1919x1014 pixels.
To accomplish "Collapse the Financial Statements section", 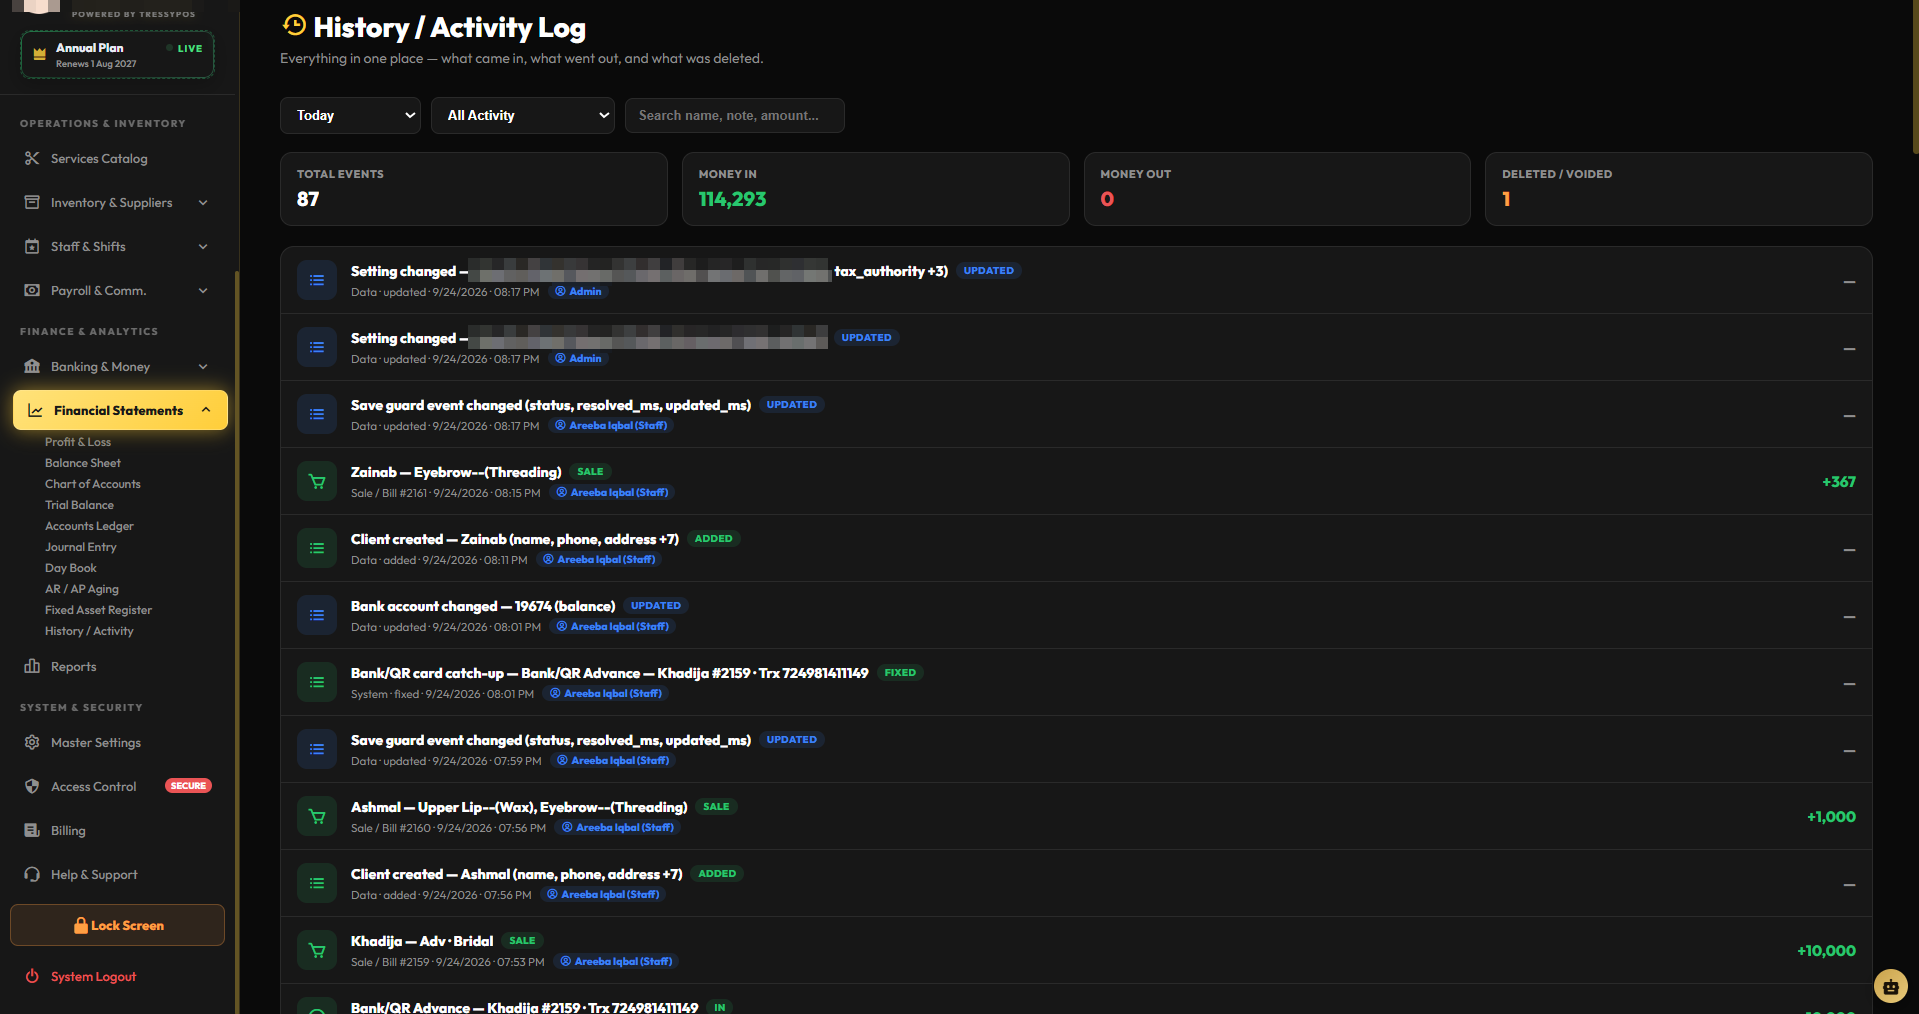I will click(x=120, y=410).
